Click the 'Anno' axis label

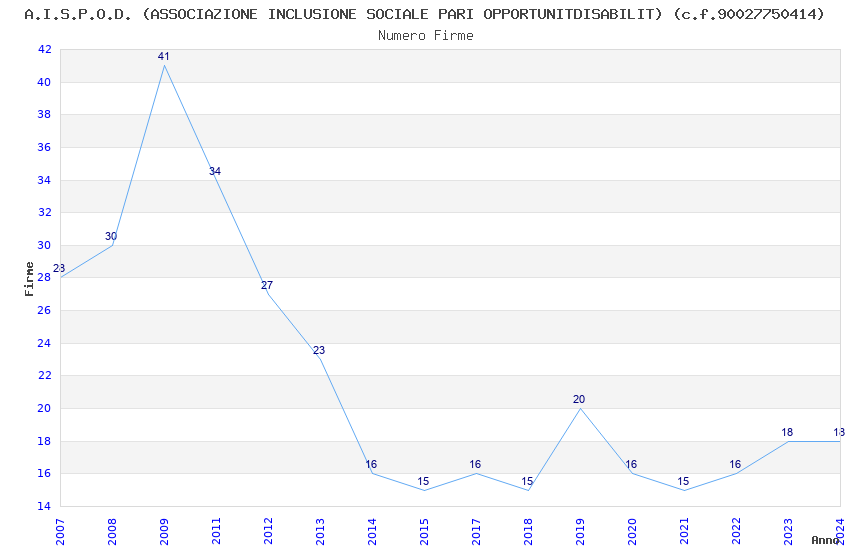(x=825, y=540)
